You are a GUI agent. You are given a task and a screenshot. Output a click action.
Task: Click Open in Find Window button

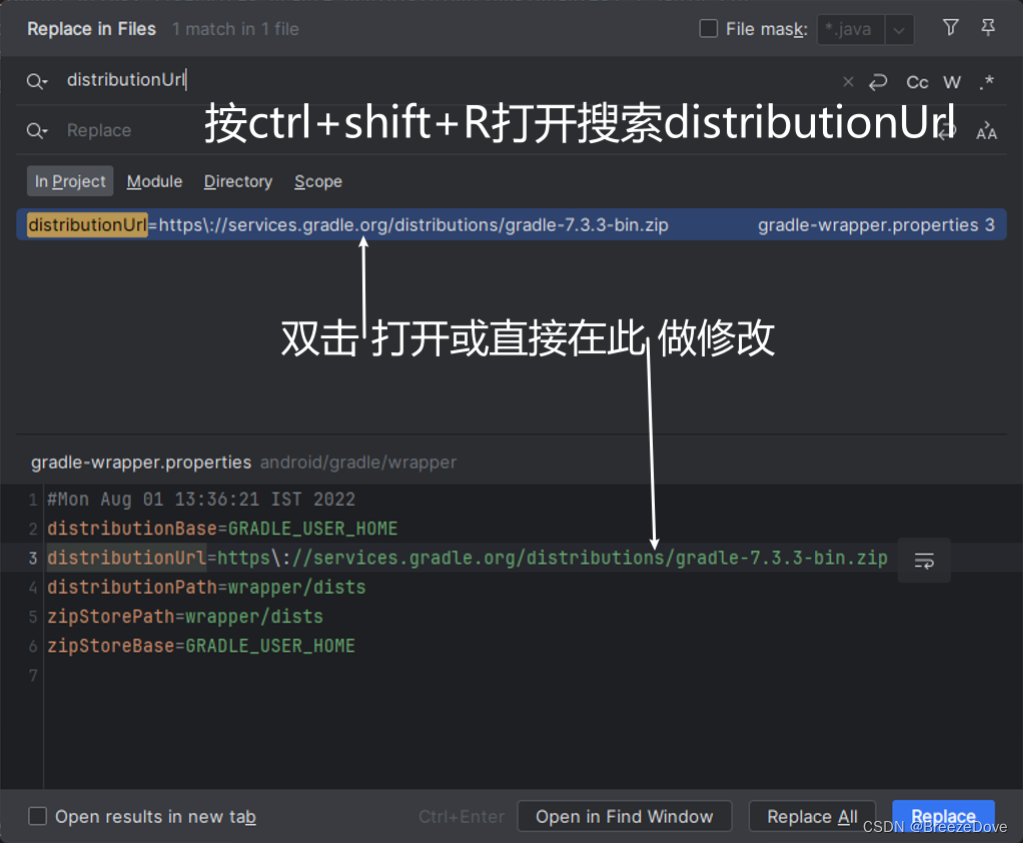click(x=624, y=816)
